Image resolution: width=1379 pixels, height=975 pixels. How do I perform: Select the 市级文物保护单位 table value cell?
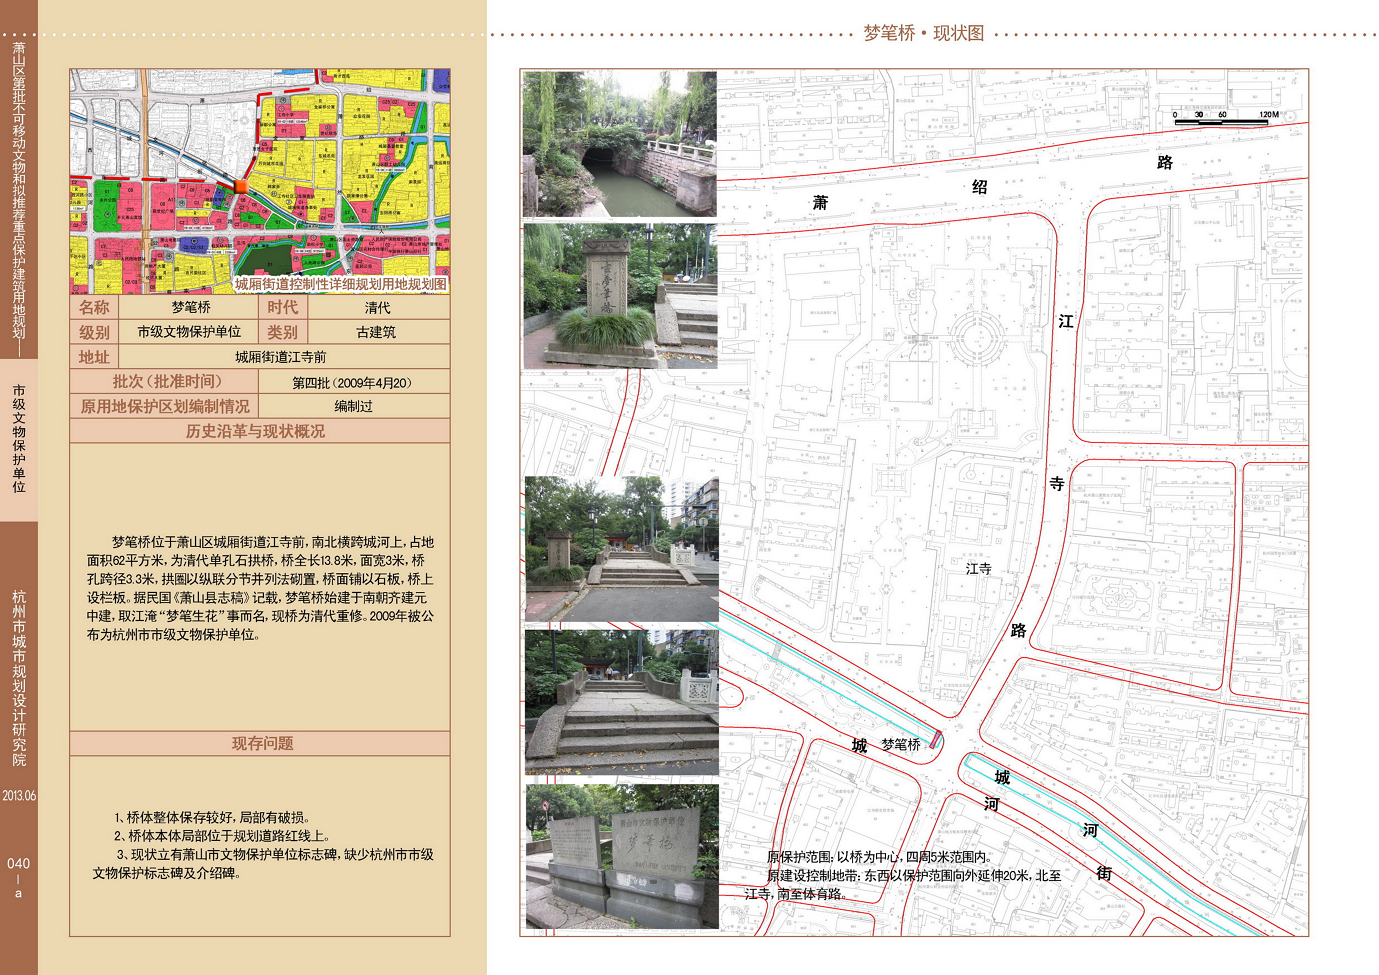click(x=189, y=332)
